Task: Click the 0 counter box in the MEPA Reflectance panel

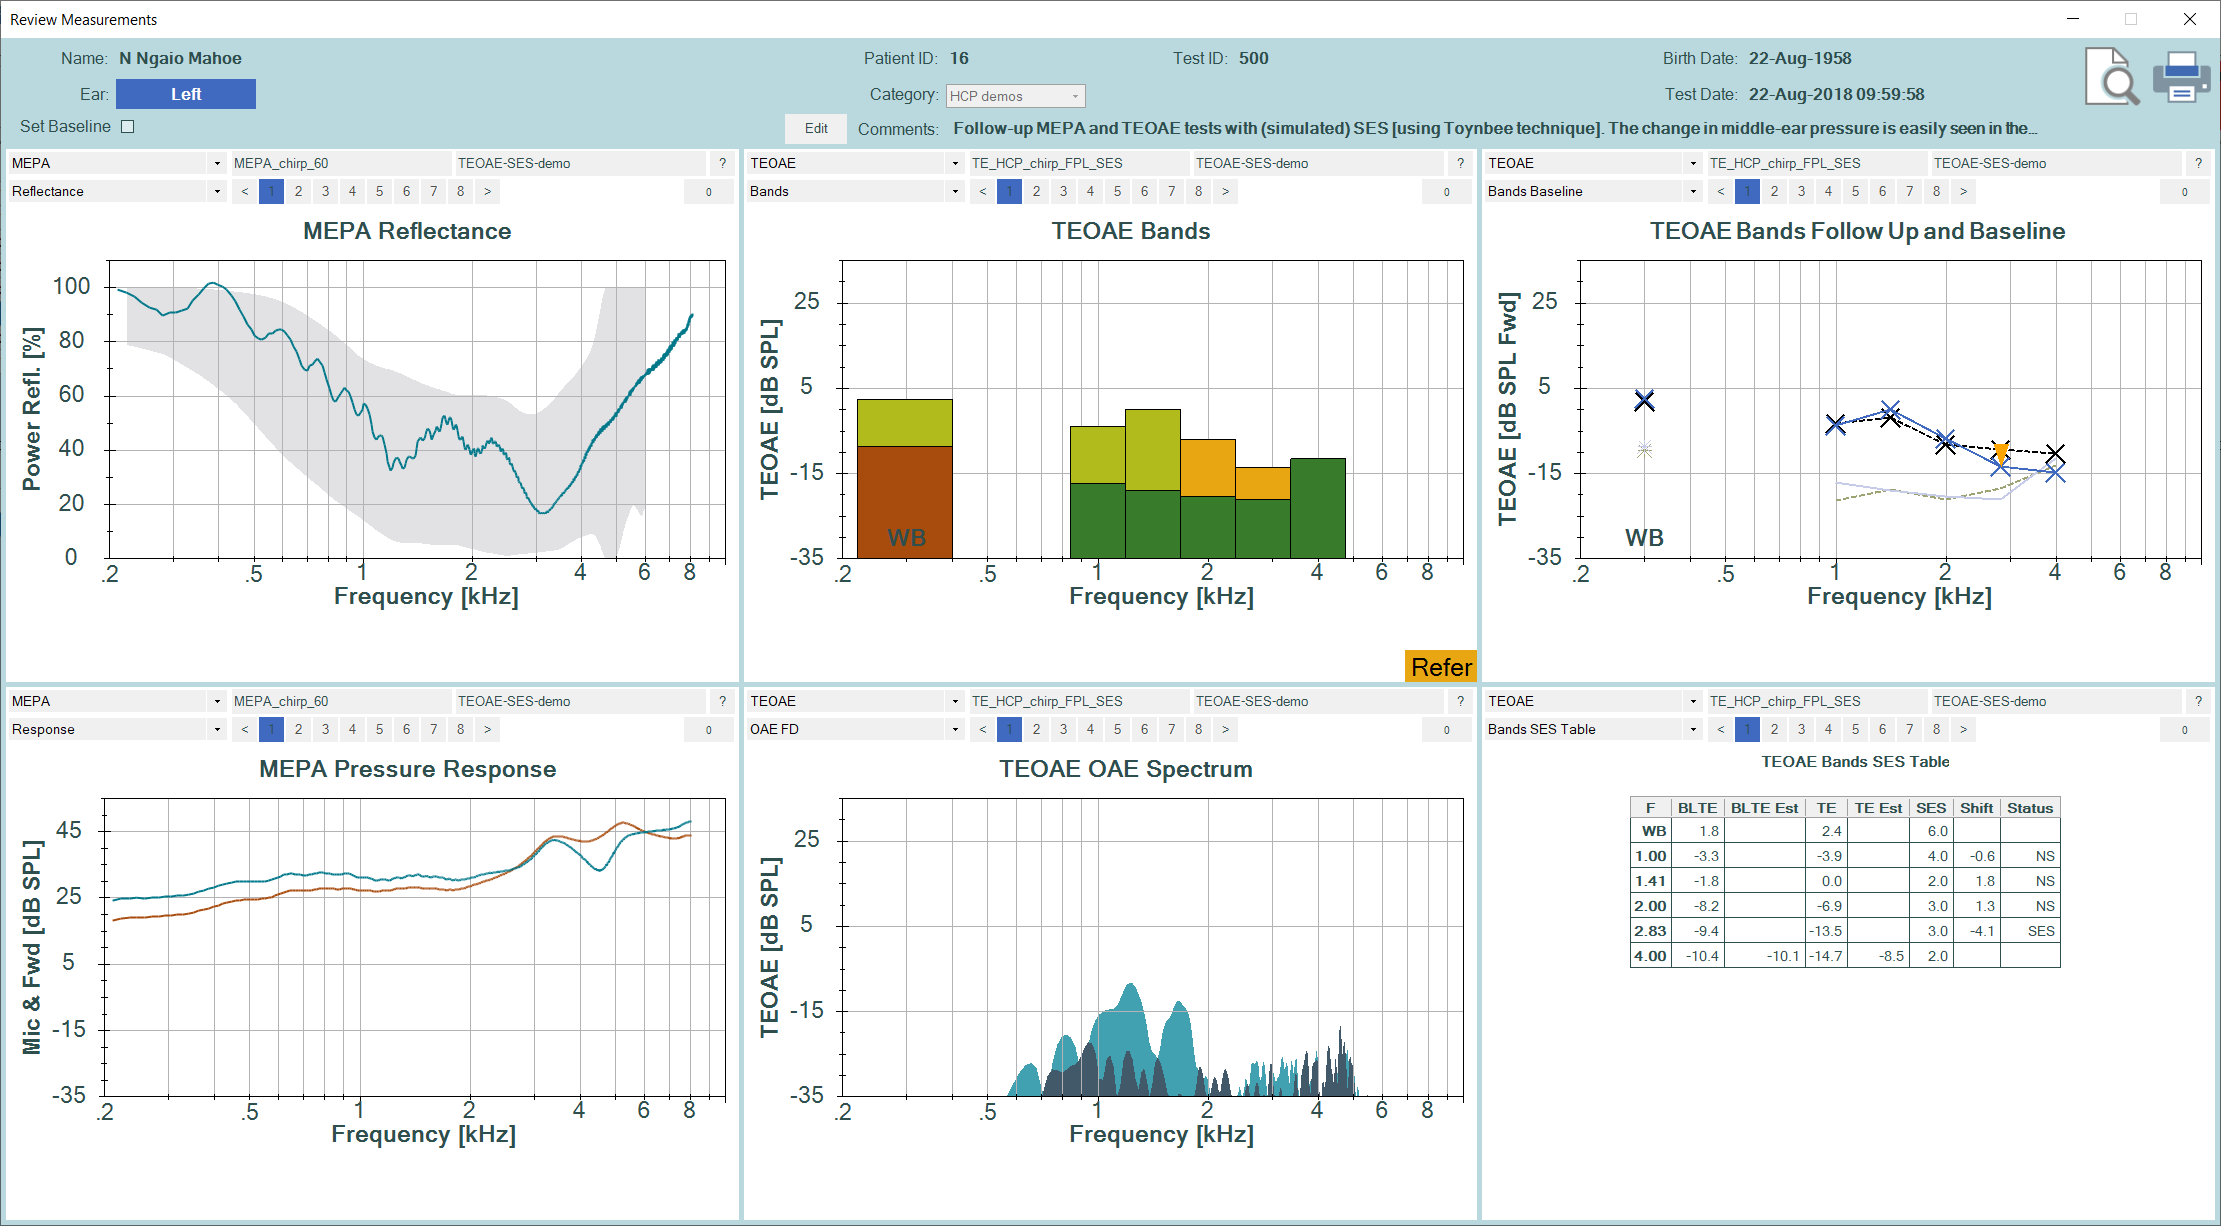Action: 709,191
